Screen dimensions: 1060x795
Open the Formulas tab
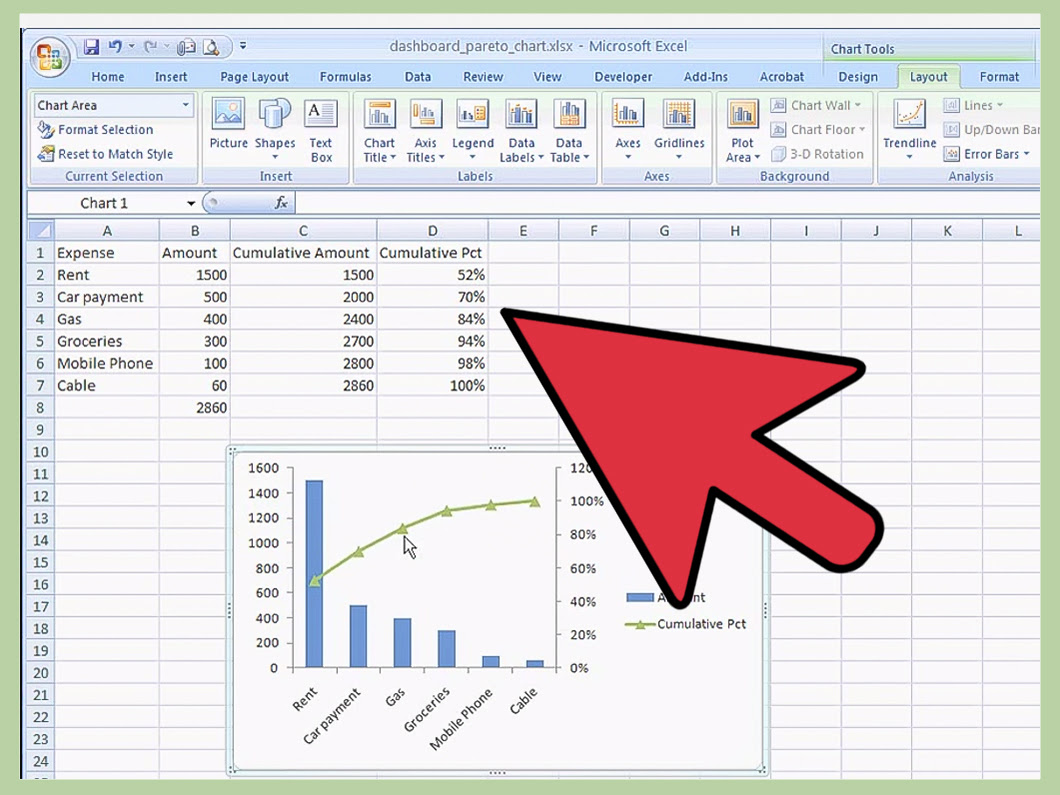click(345, 77)
